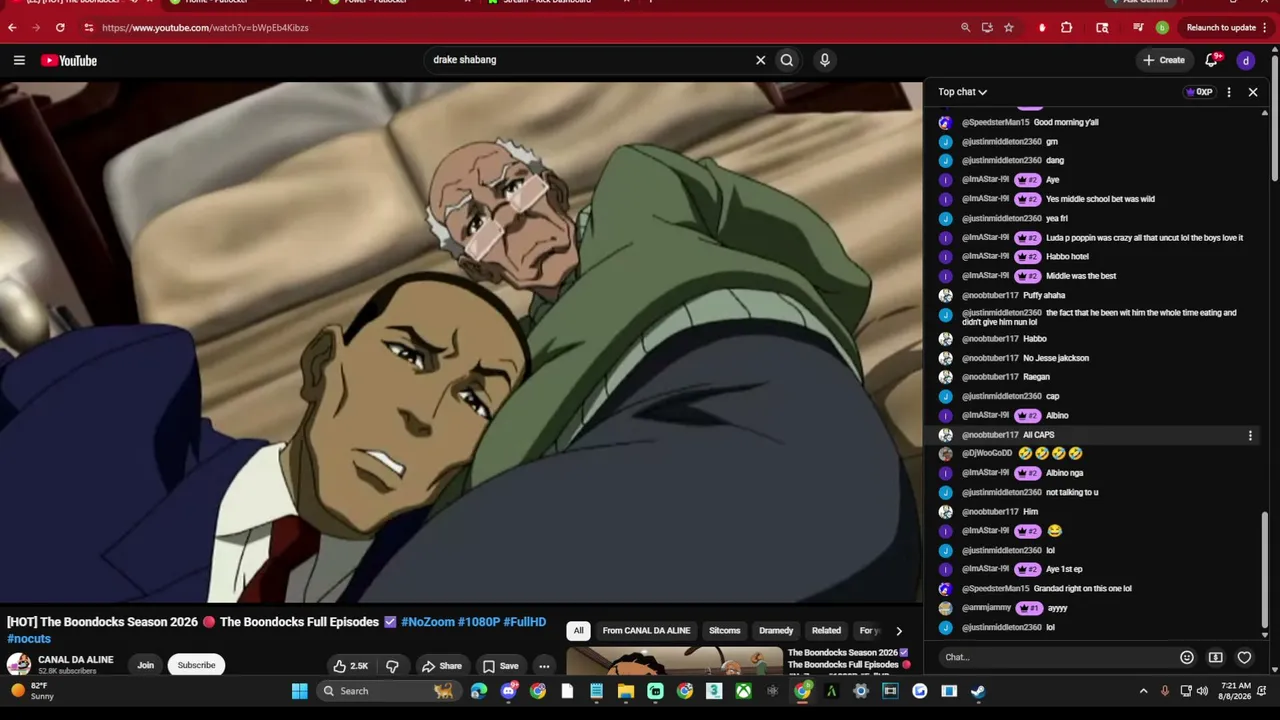1280x720 pixels.
Task: Close the live chat panel
Action: [1253, 92]
